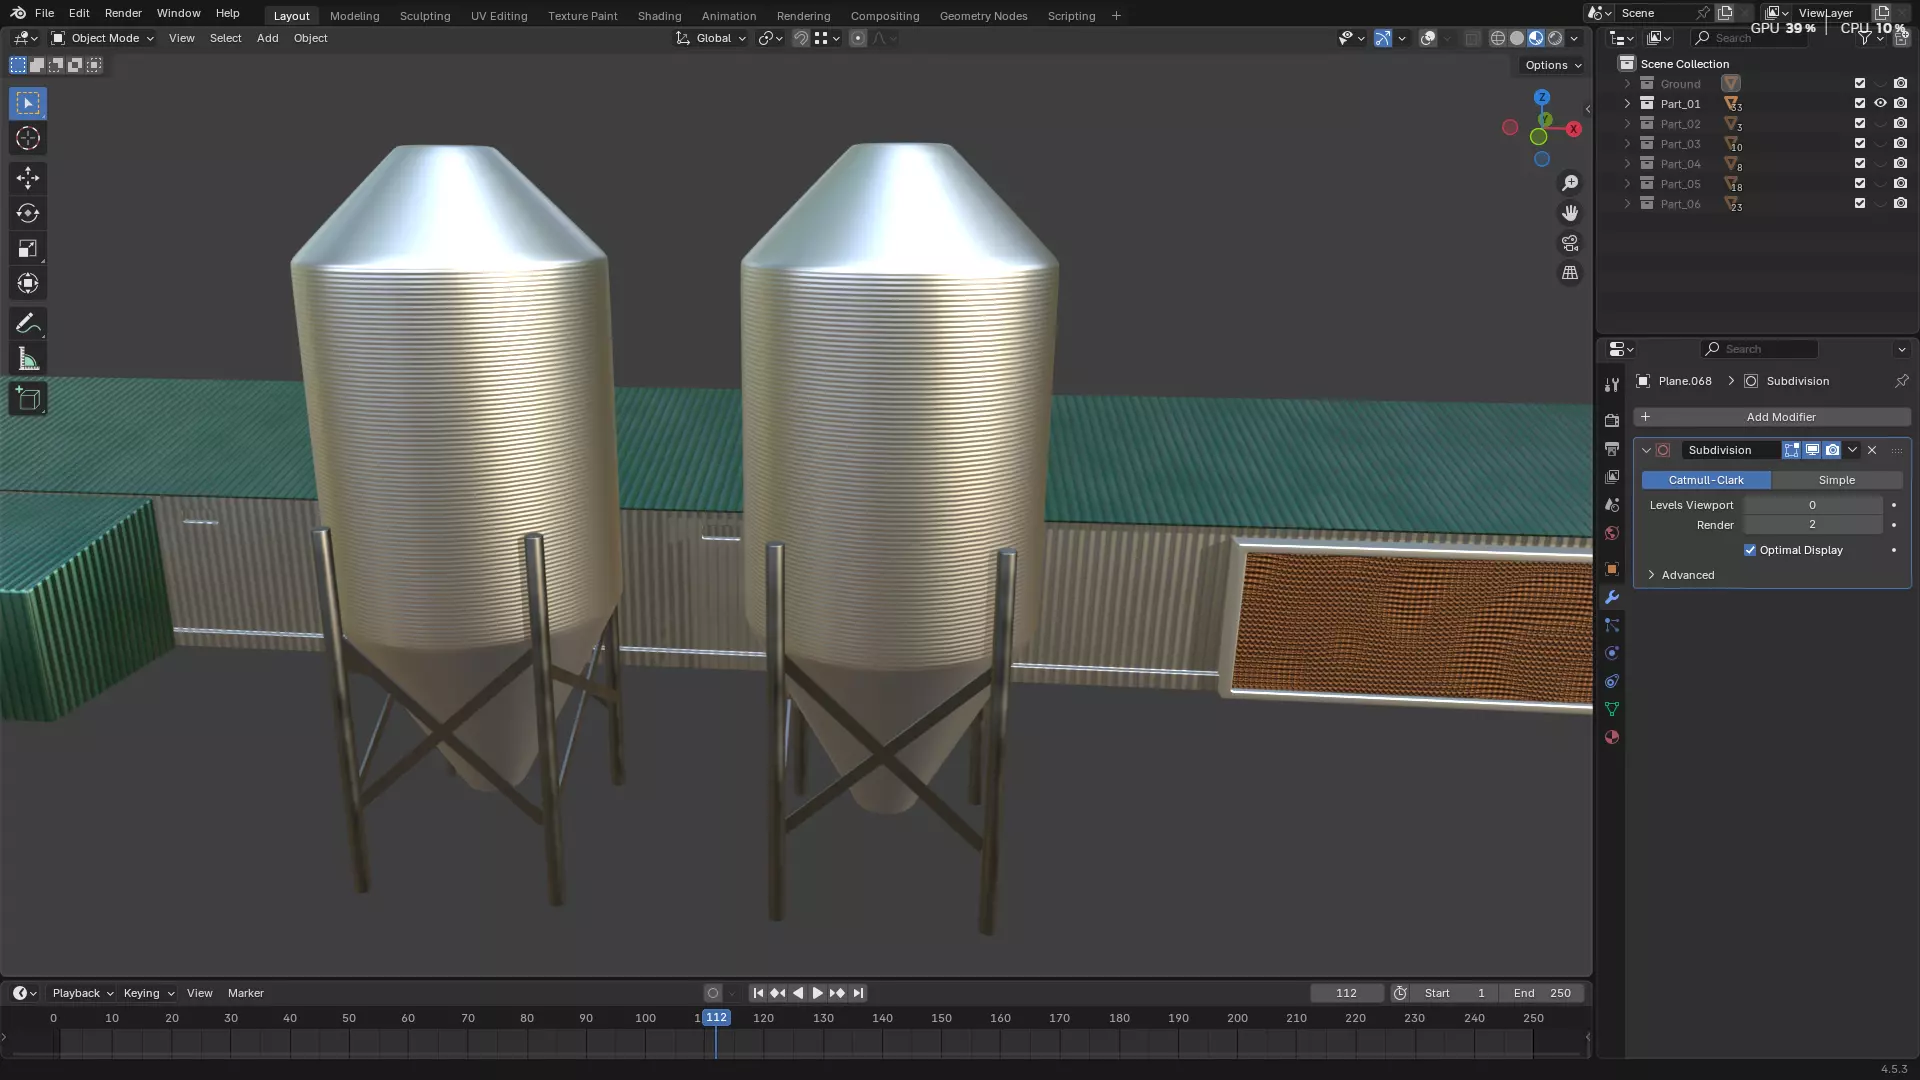The height and width of the screenshot is (1080, 1920).
Task: Click the viewport pan hand icon
Action: pos(1570,213)
